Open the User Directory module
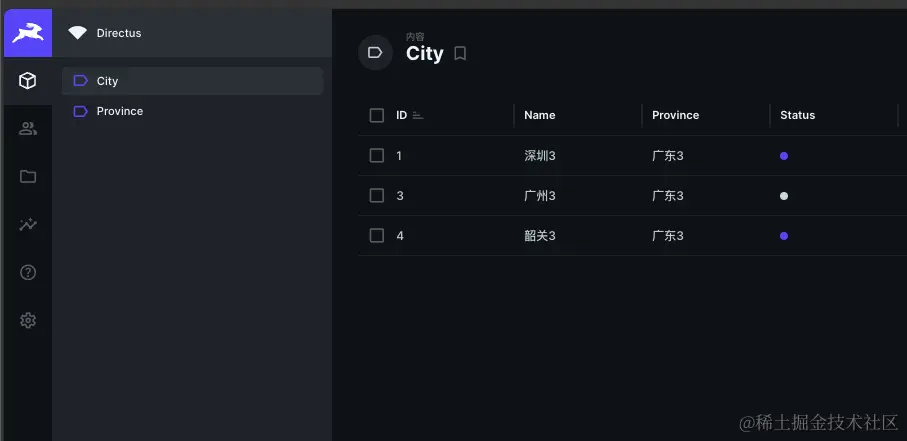This screenshot has height=441, width=907. (28, 128)
